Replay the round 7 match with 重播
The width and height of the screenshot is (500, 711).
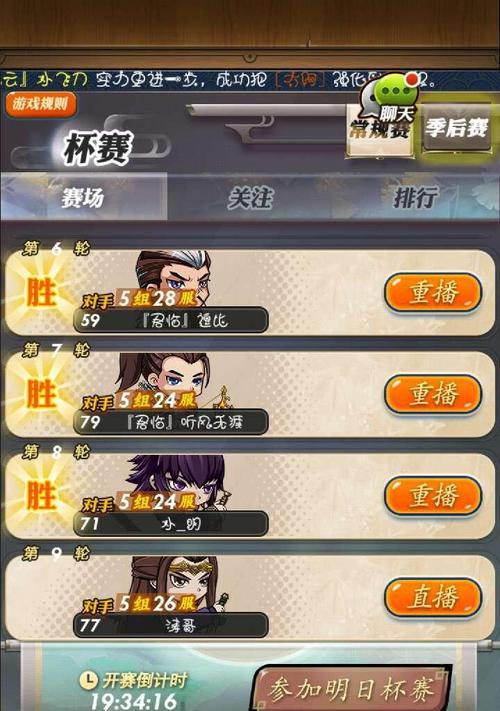tap(433, 394)
